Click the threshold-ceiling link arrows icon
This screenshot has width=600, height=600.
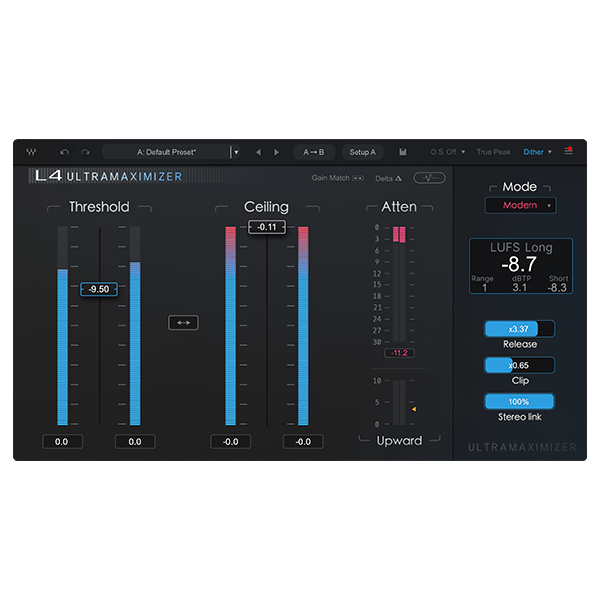[183, 322]
